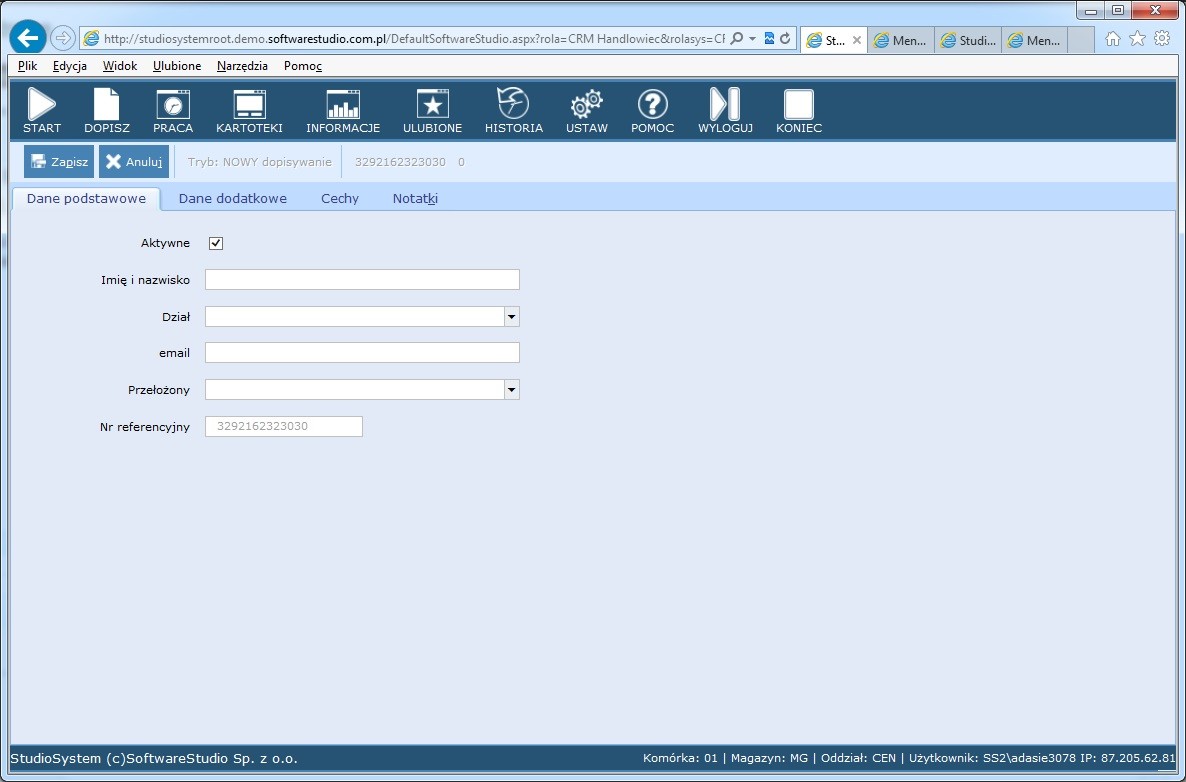
Task: Click browser back arrow button
Action: [28, 38]
